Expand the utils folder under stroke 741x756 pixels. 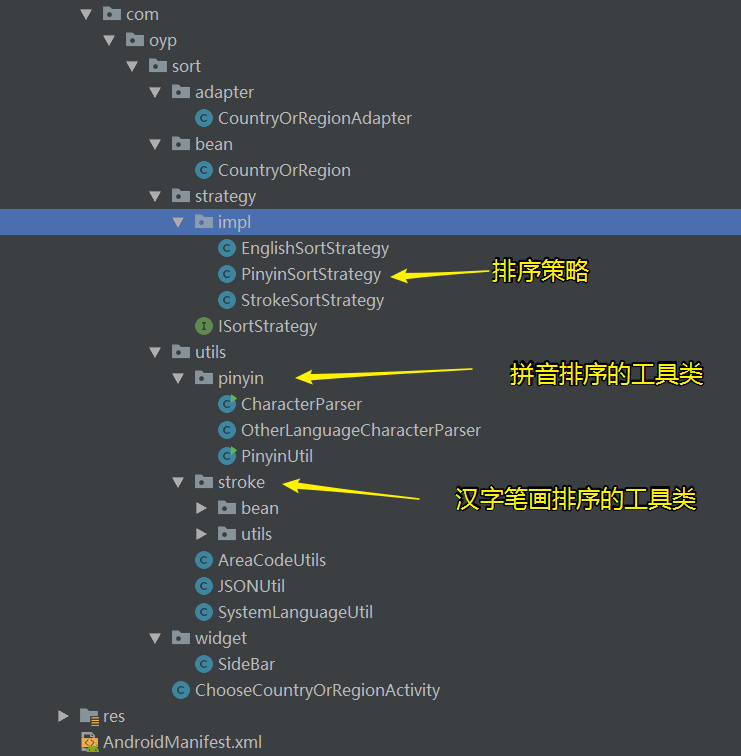[x=202, y=534]
